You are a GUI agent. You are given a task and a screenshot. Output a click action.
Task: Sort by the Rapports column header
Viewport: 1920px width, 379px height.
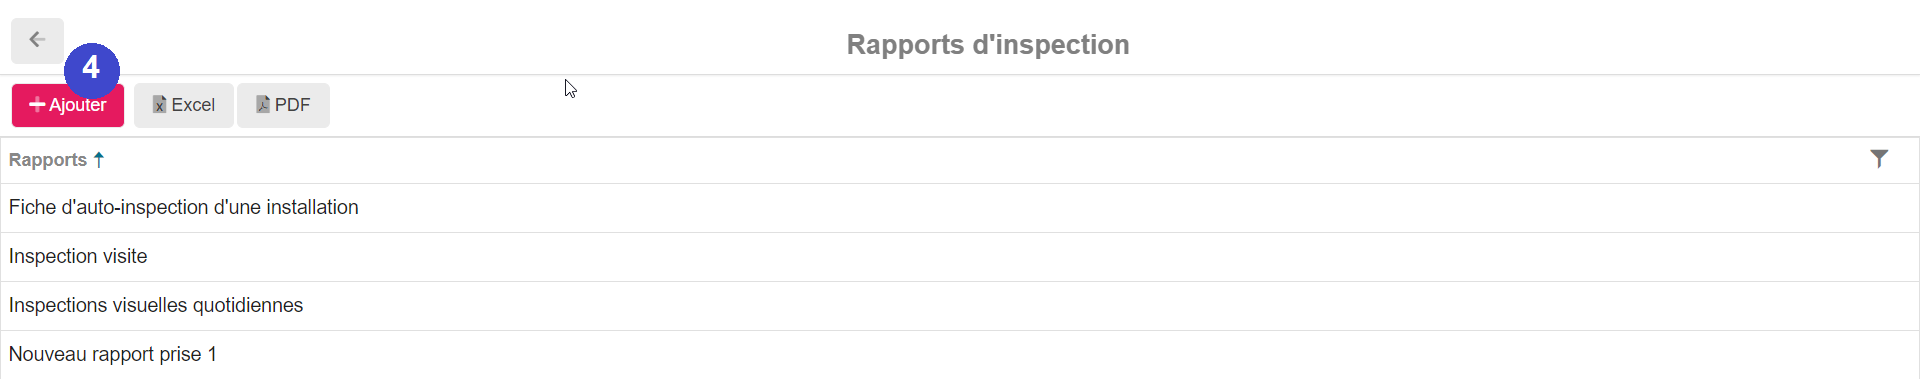coord(48,160)
